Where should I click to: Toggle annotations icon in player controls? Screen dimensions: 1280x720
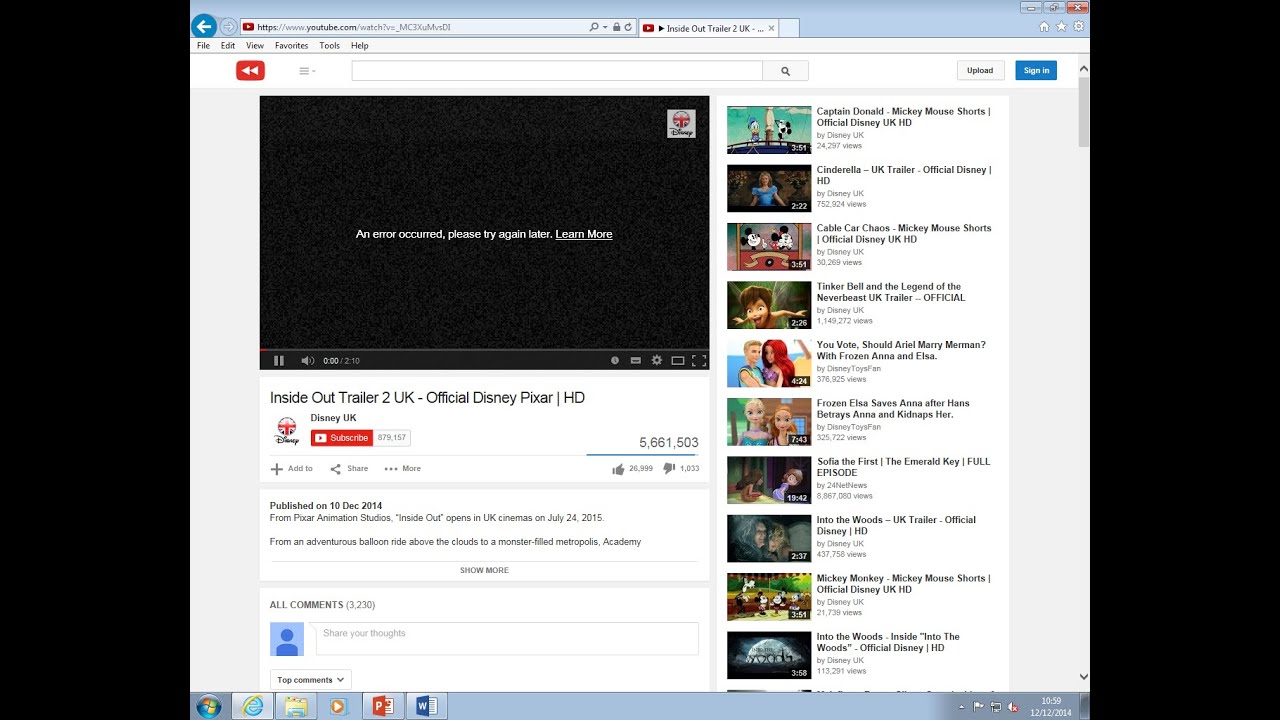tap(615, 361)
